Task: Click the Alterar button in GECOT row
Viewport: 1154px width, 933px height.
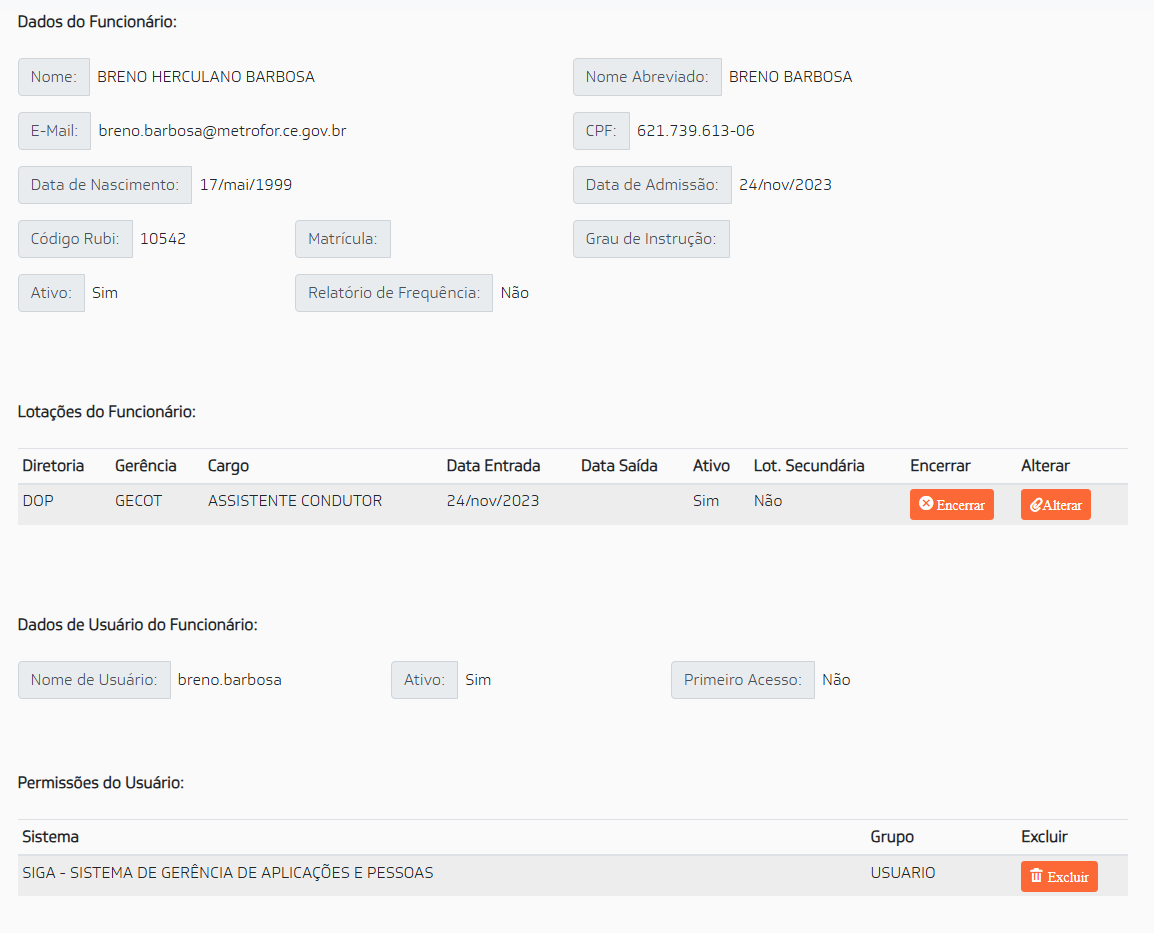Action: coord(1055,505)
